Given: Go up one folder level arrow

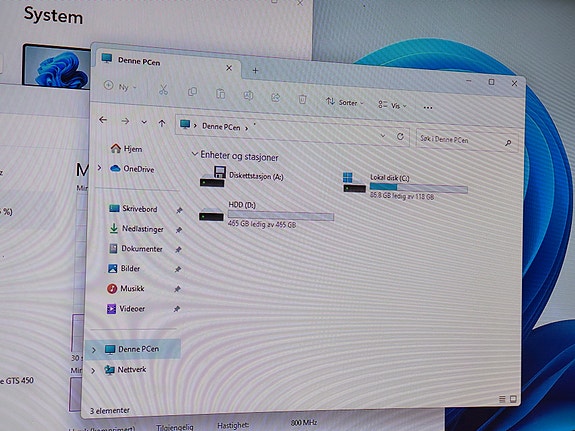Looking at the screenshot, I should [162, 123].
